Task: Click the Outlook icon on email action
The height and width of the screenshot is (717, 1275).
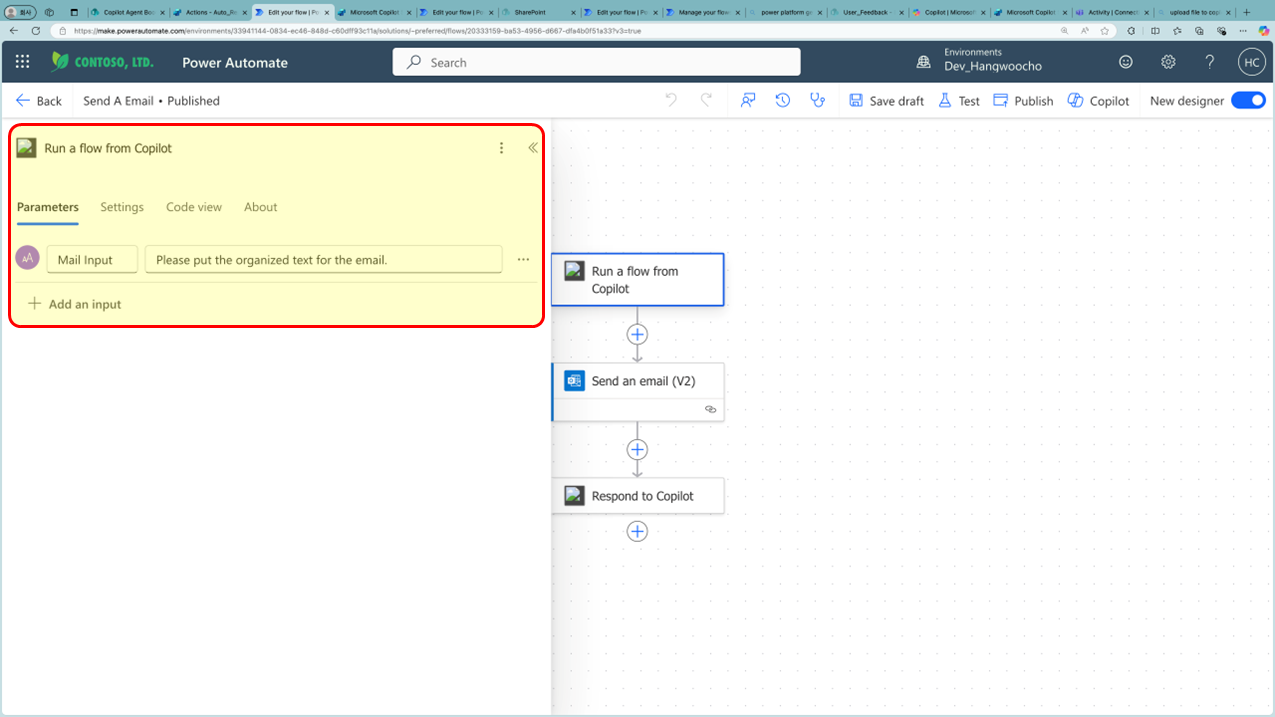Action: (574, 381)
